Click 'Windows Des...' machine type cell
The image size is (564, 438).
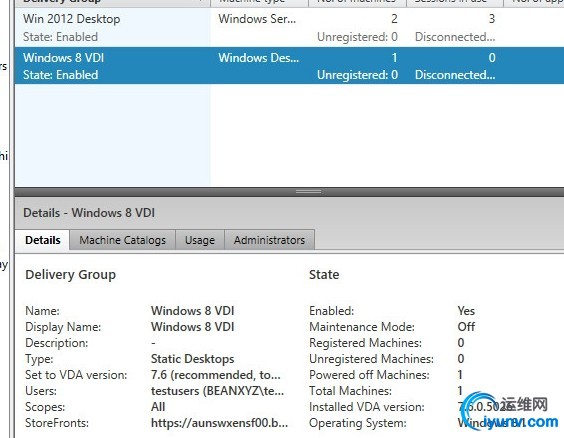(x=259, y=58)
